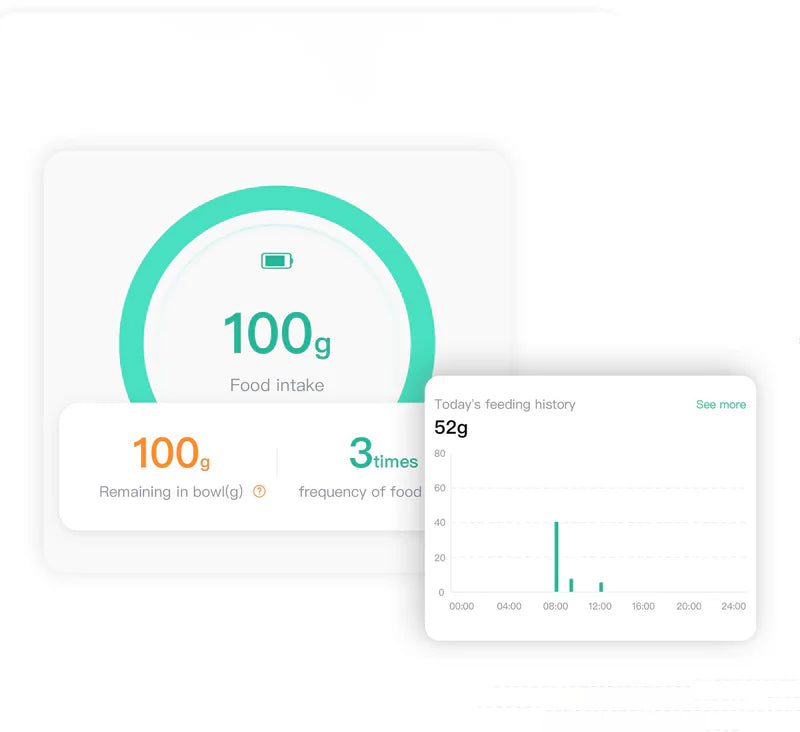Click the Food intake label
This screenshot has width=800, height=732.
tap(277, 385)
